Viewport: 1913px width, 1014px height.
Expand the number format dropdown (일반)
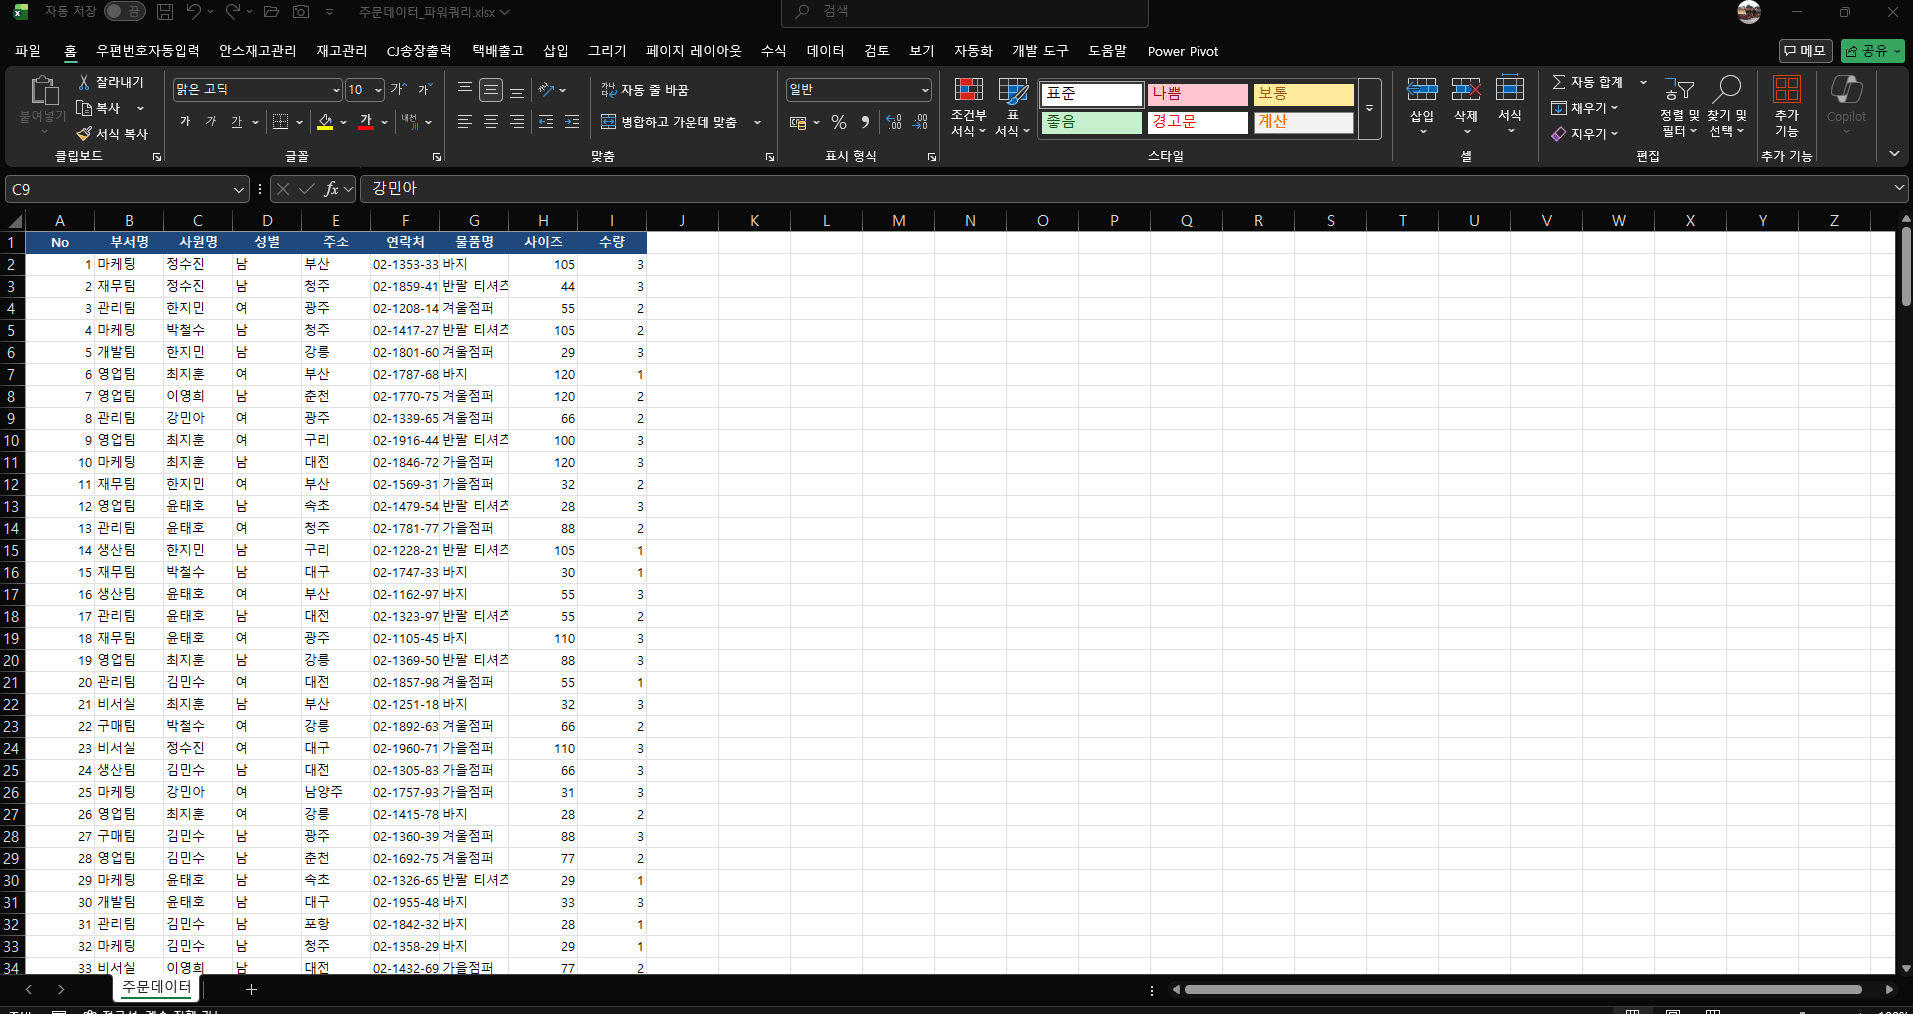925,90
